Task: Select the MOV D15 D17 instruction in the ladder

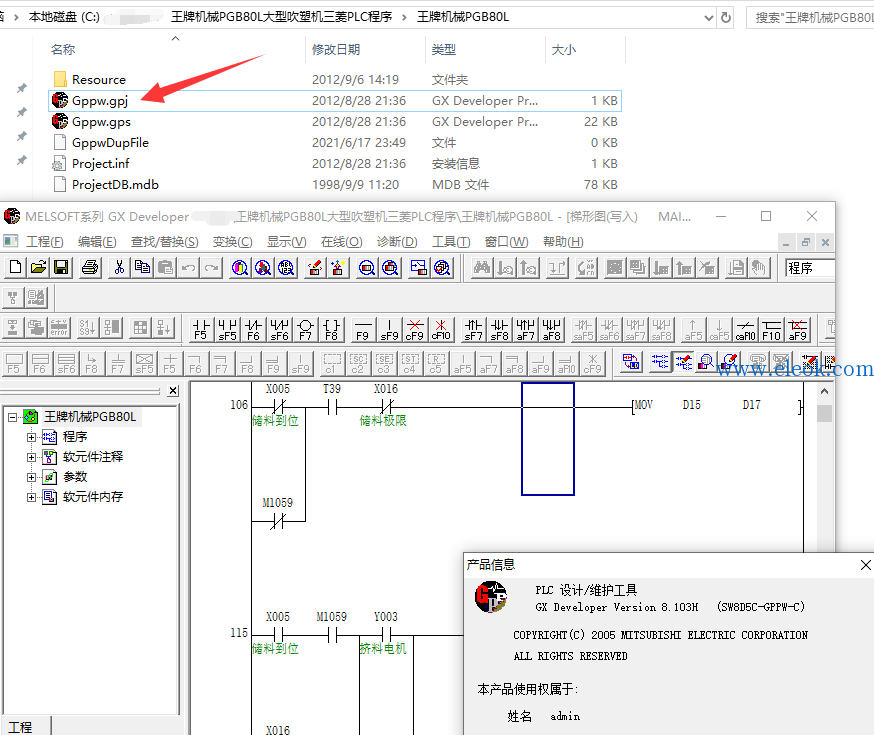Action: [718, 405]
